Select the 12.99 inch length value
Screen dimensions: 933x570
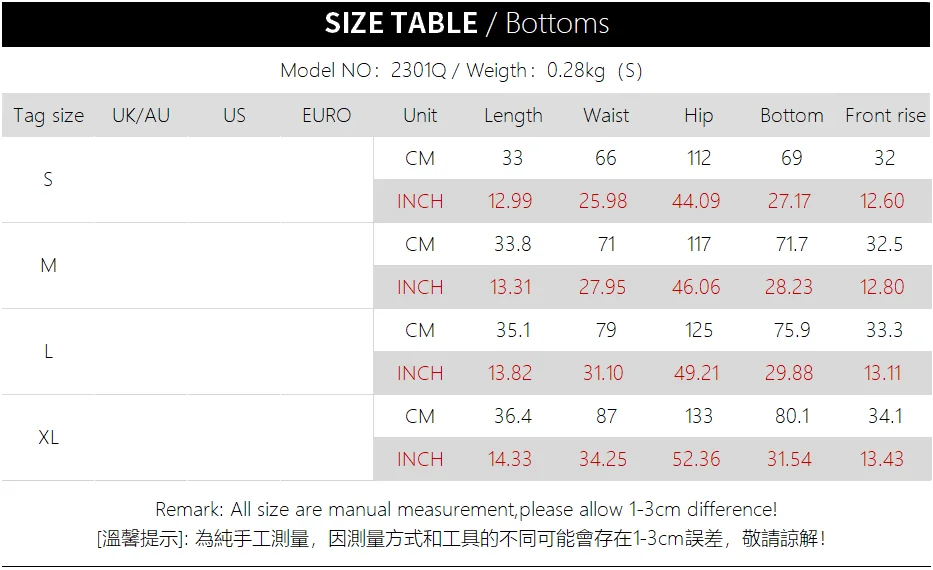(x=510, y=202)
